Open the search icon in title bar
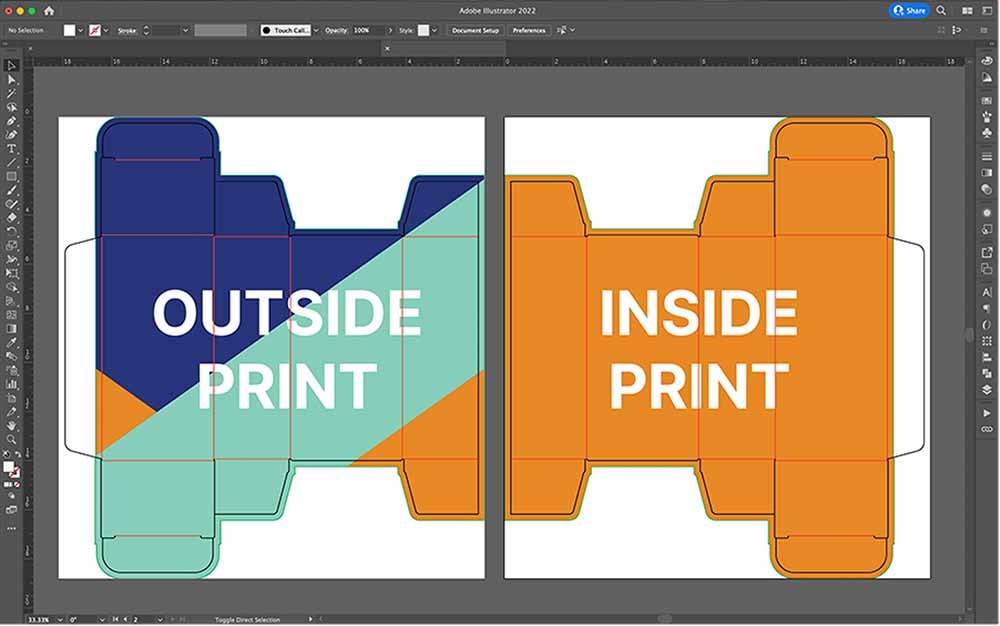The image size is (1000, 626). (941, 11)
